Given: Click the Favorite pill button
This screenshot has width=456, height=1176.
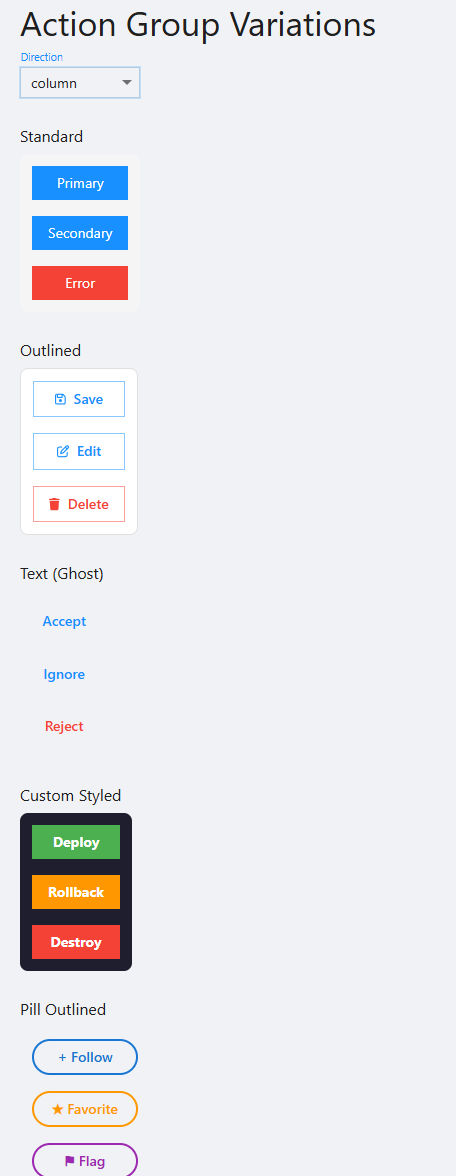Looking at the screenshot, I should (85, 1109).
